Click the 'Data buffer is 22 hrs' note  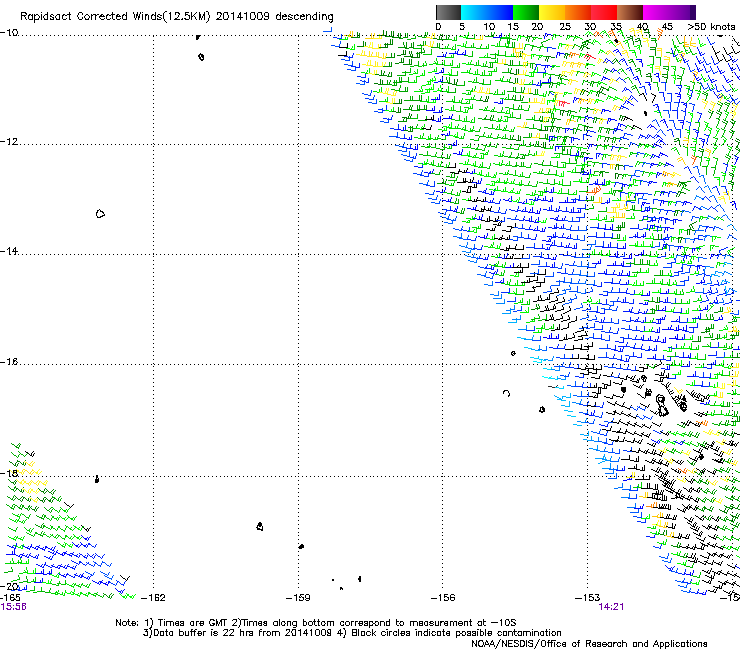coord(352,633)
